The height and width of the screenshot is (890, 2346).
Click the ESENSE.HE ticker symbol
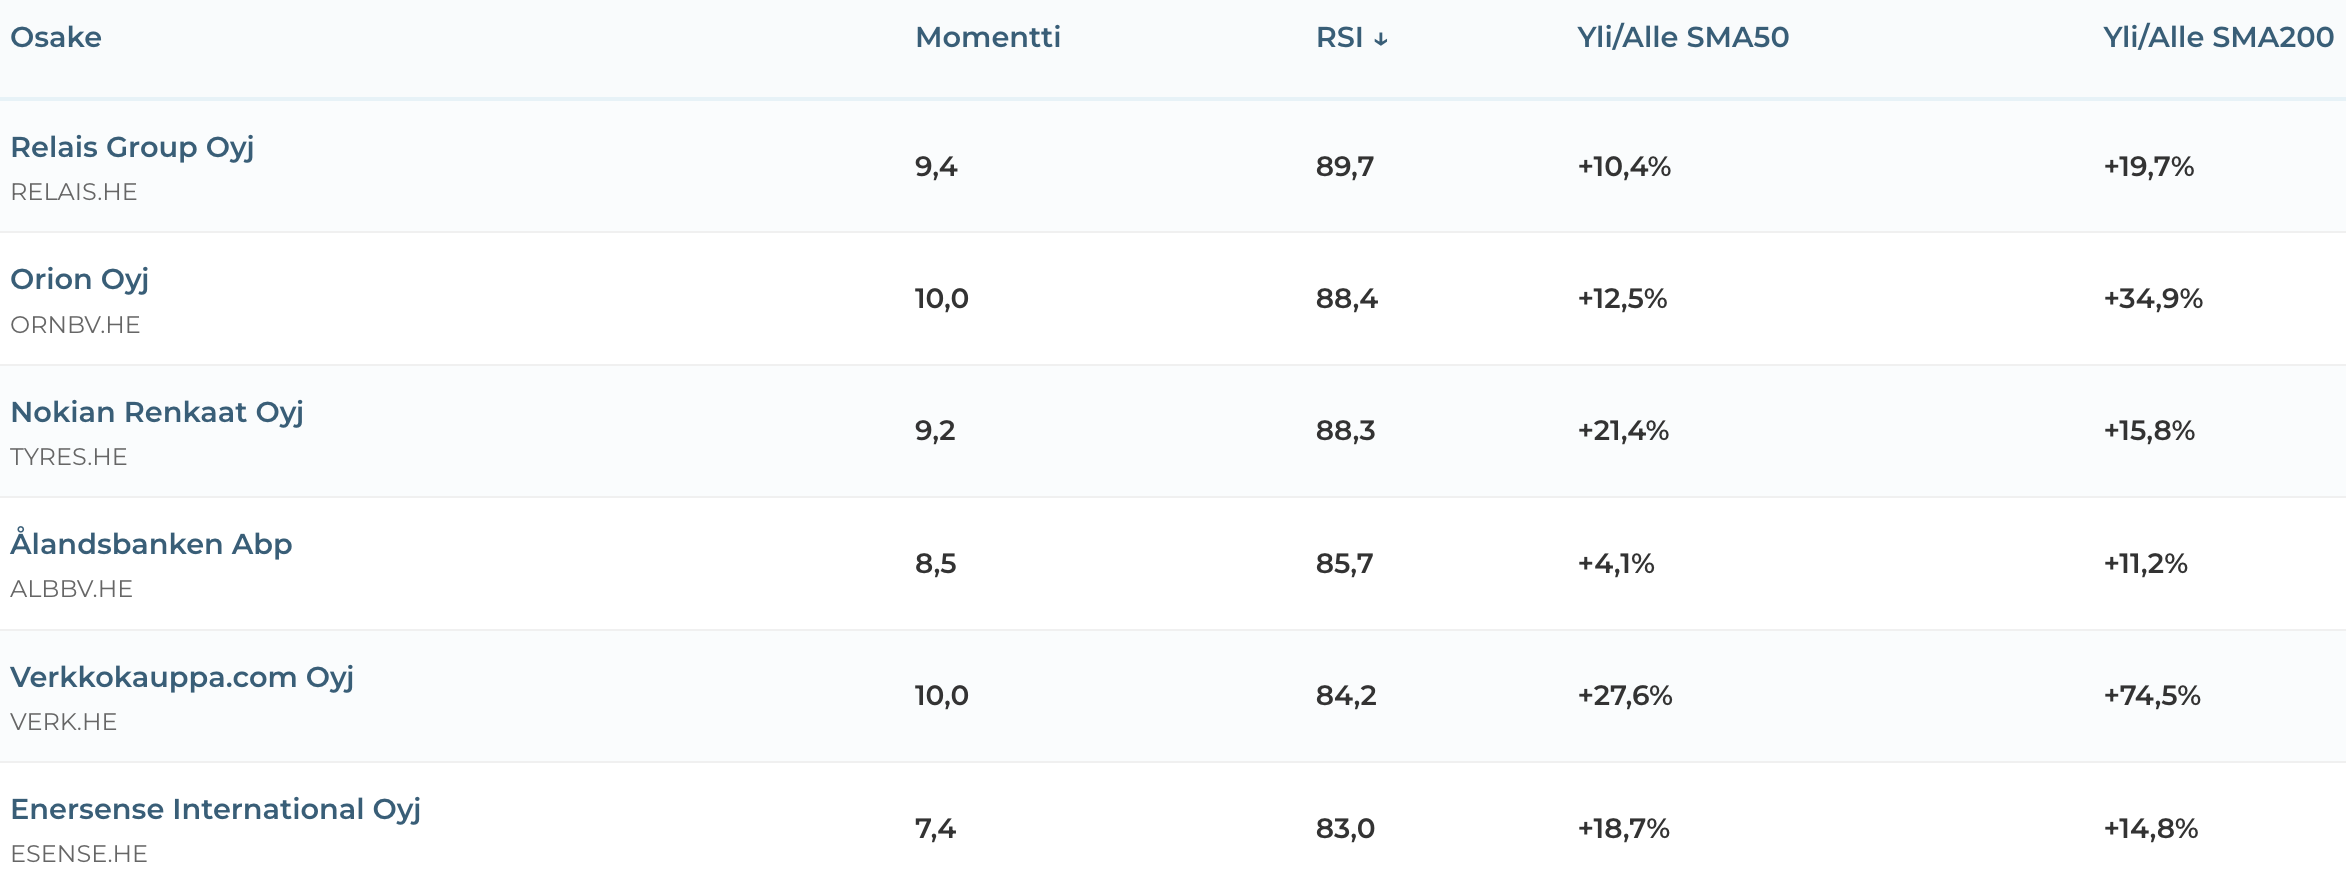[x=79, y=854]
